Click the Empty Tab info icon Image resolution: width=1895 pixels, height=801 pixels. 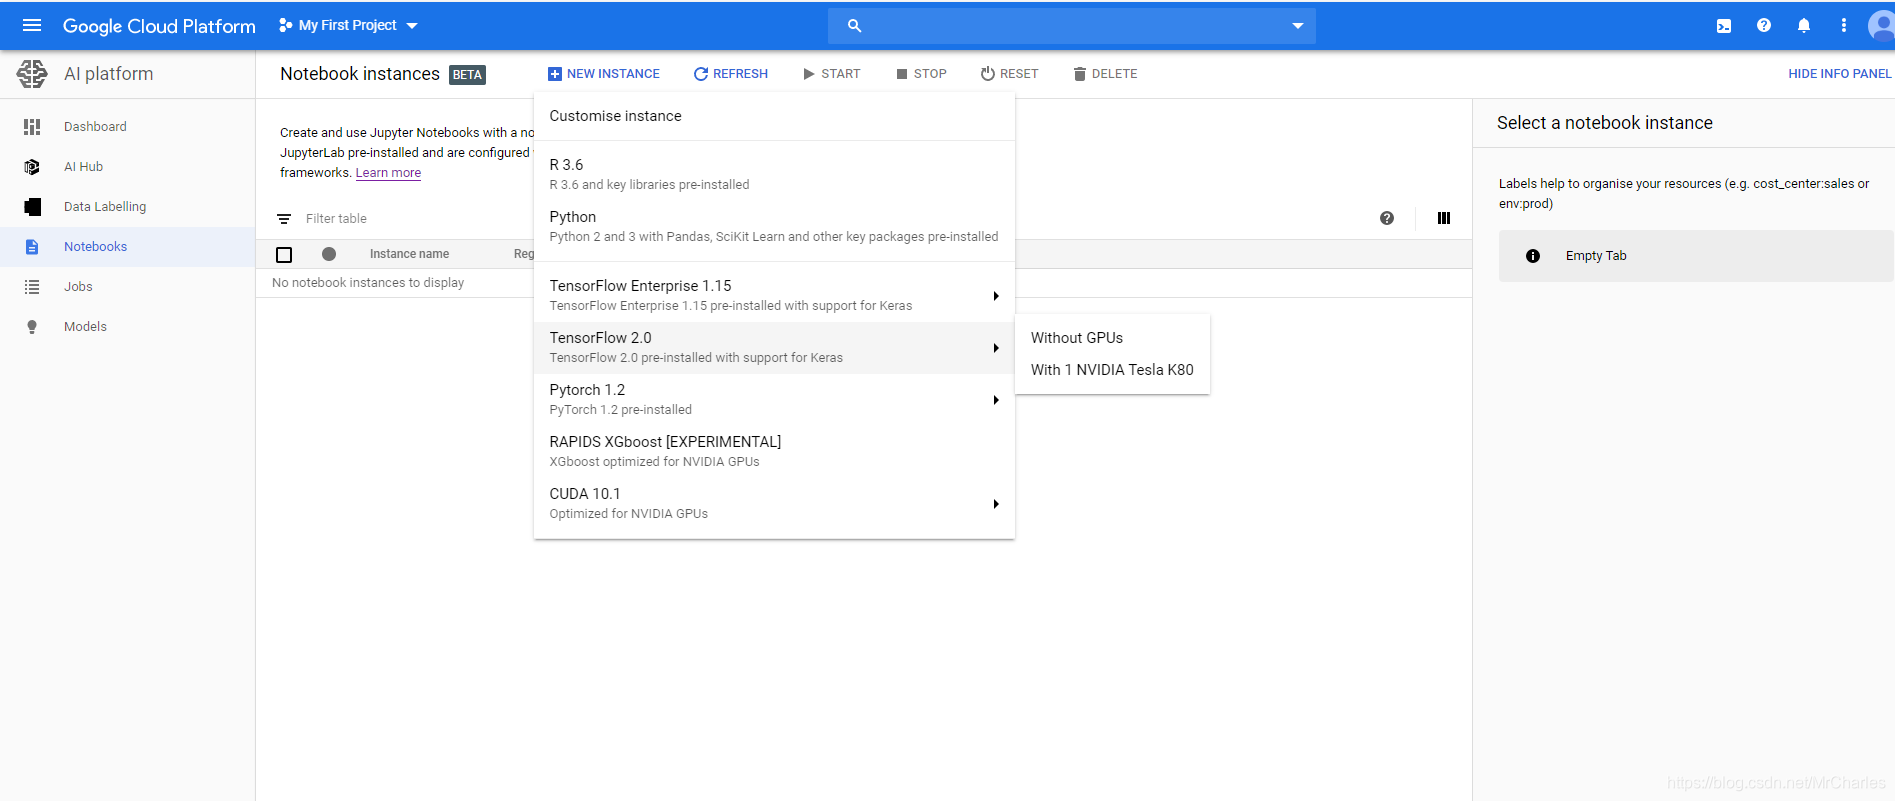pyautogui.click(x=1533, y=256)
